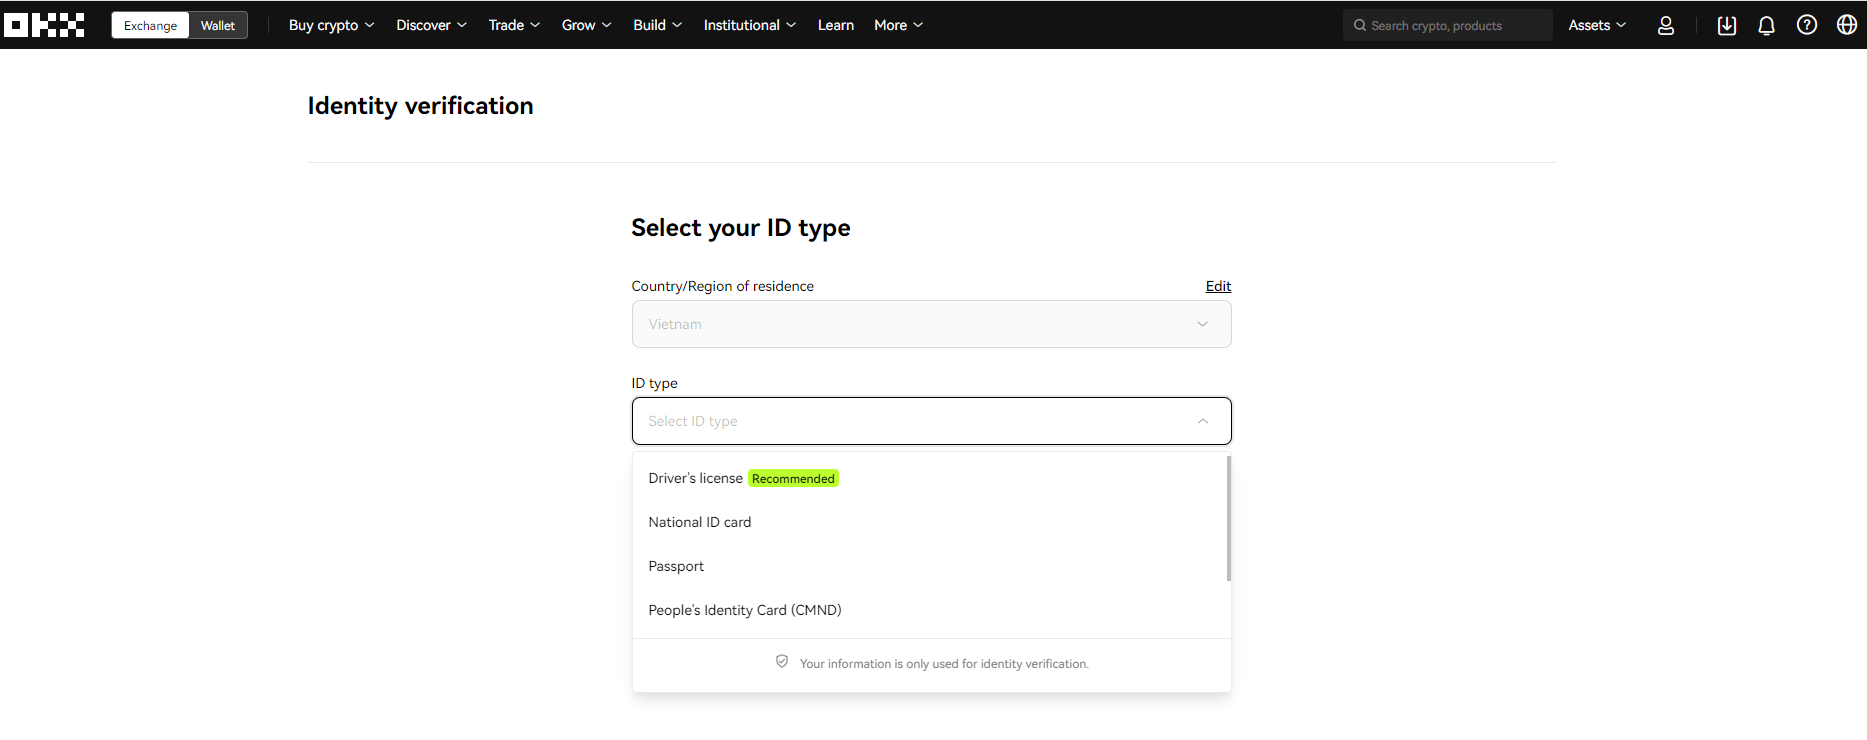Select People's Identity Card (CMND) option
The height and width of the screenshot is (740, 1867).
[931, 610]
